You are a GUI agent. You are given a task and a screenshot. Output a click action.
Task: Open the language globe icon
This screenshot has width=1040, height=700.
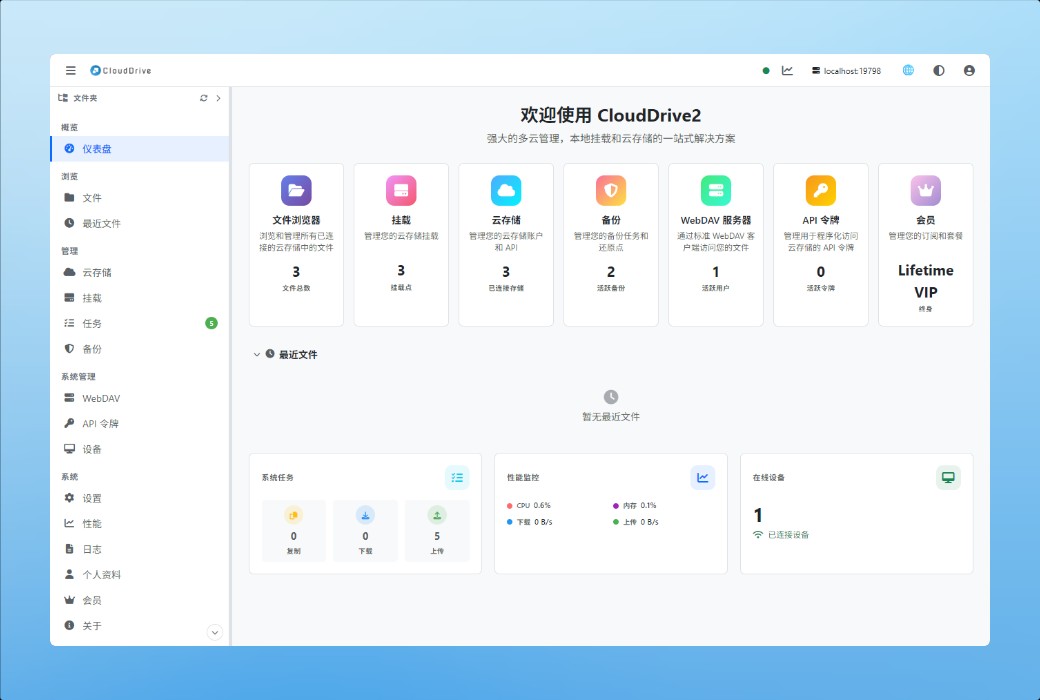(x=908, y=70)
